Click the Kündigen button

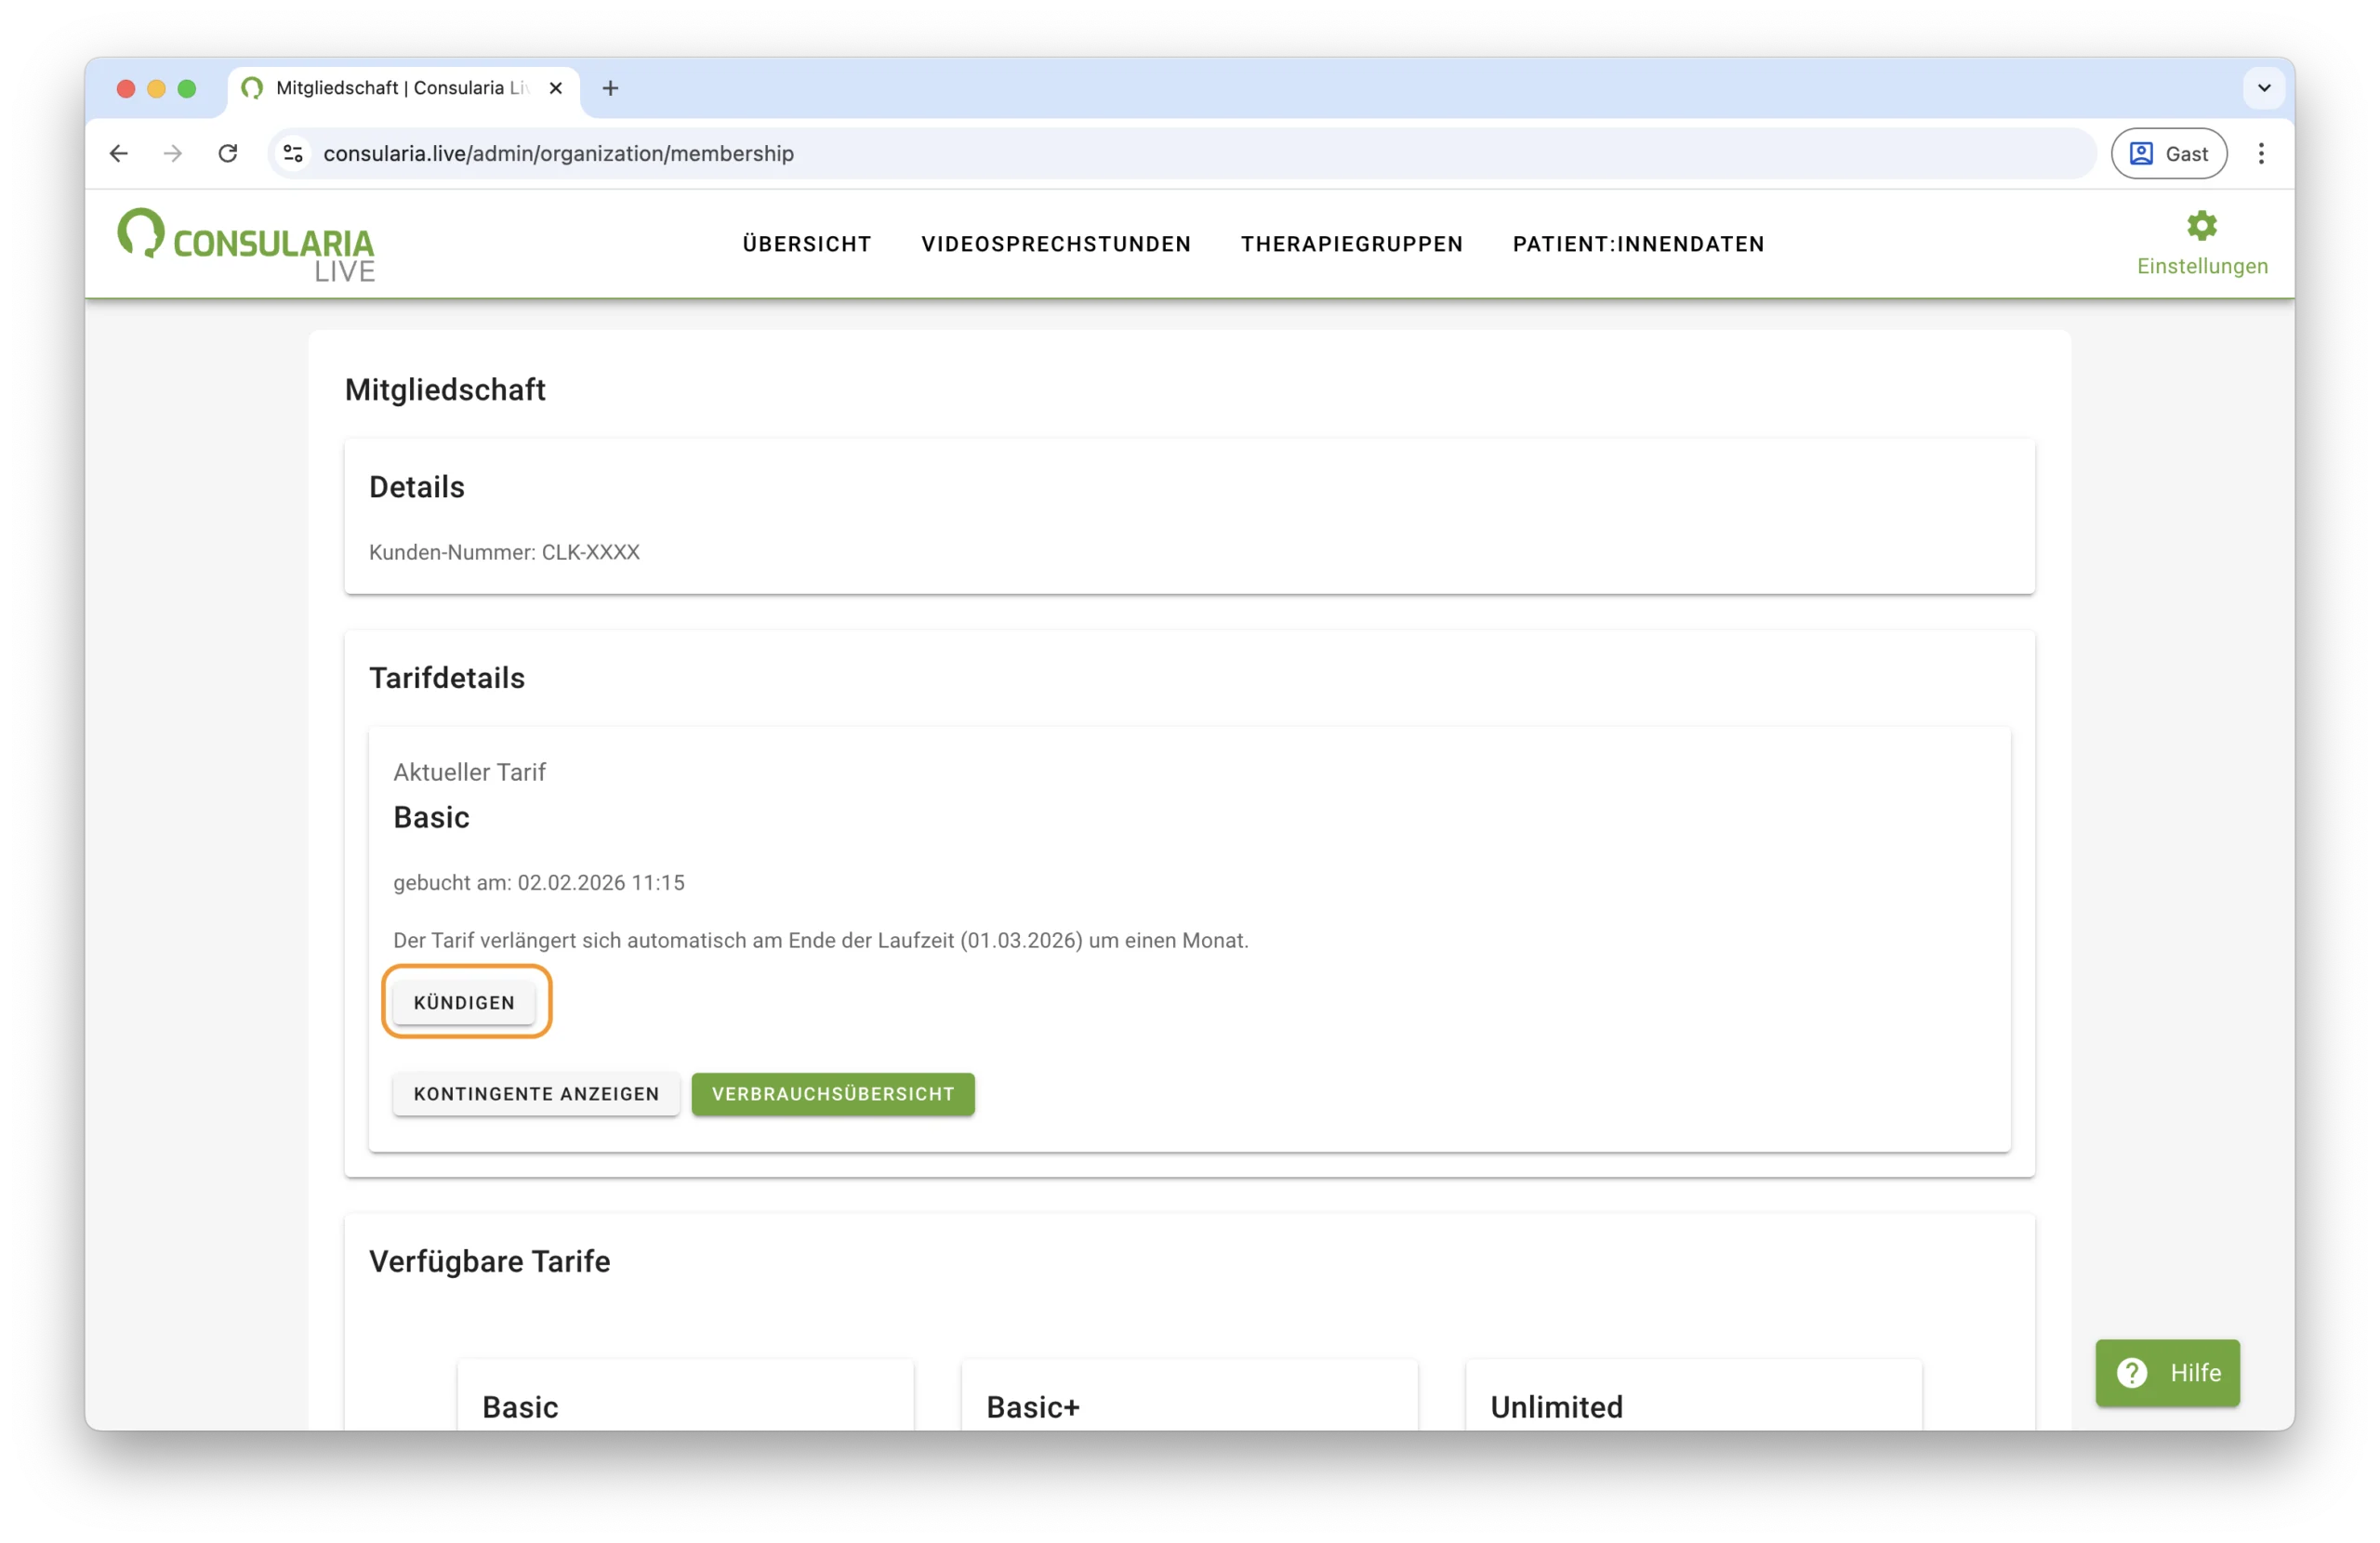464,1002
